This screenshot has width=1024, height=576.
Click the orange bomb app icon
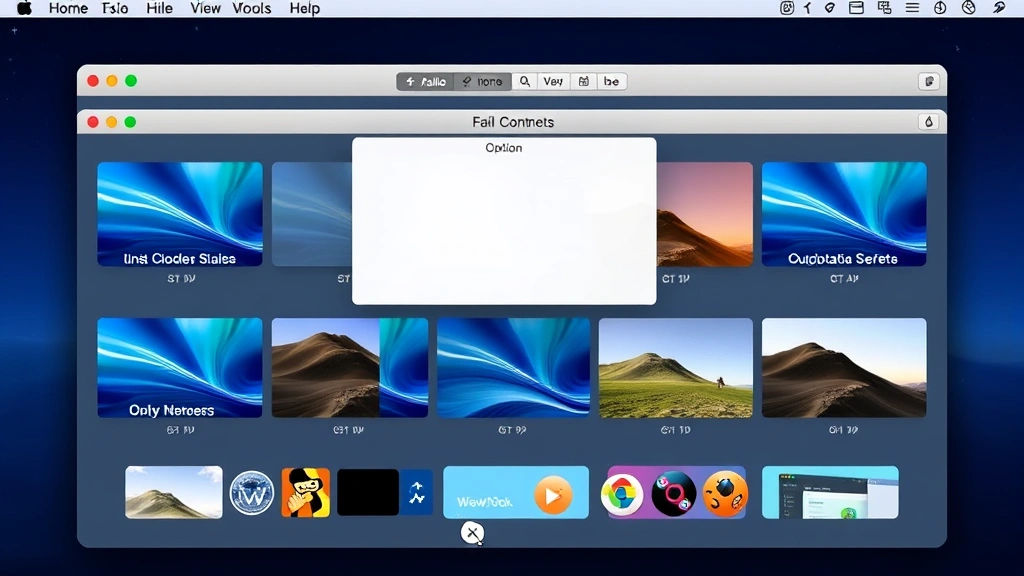(725, 493)
